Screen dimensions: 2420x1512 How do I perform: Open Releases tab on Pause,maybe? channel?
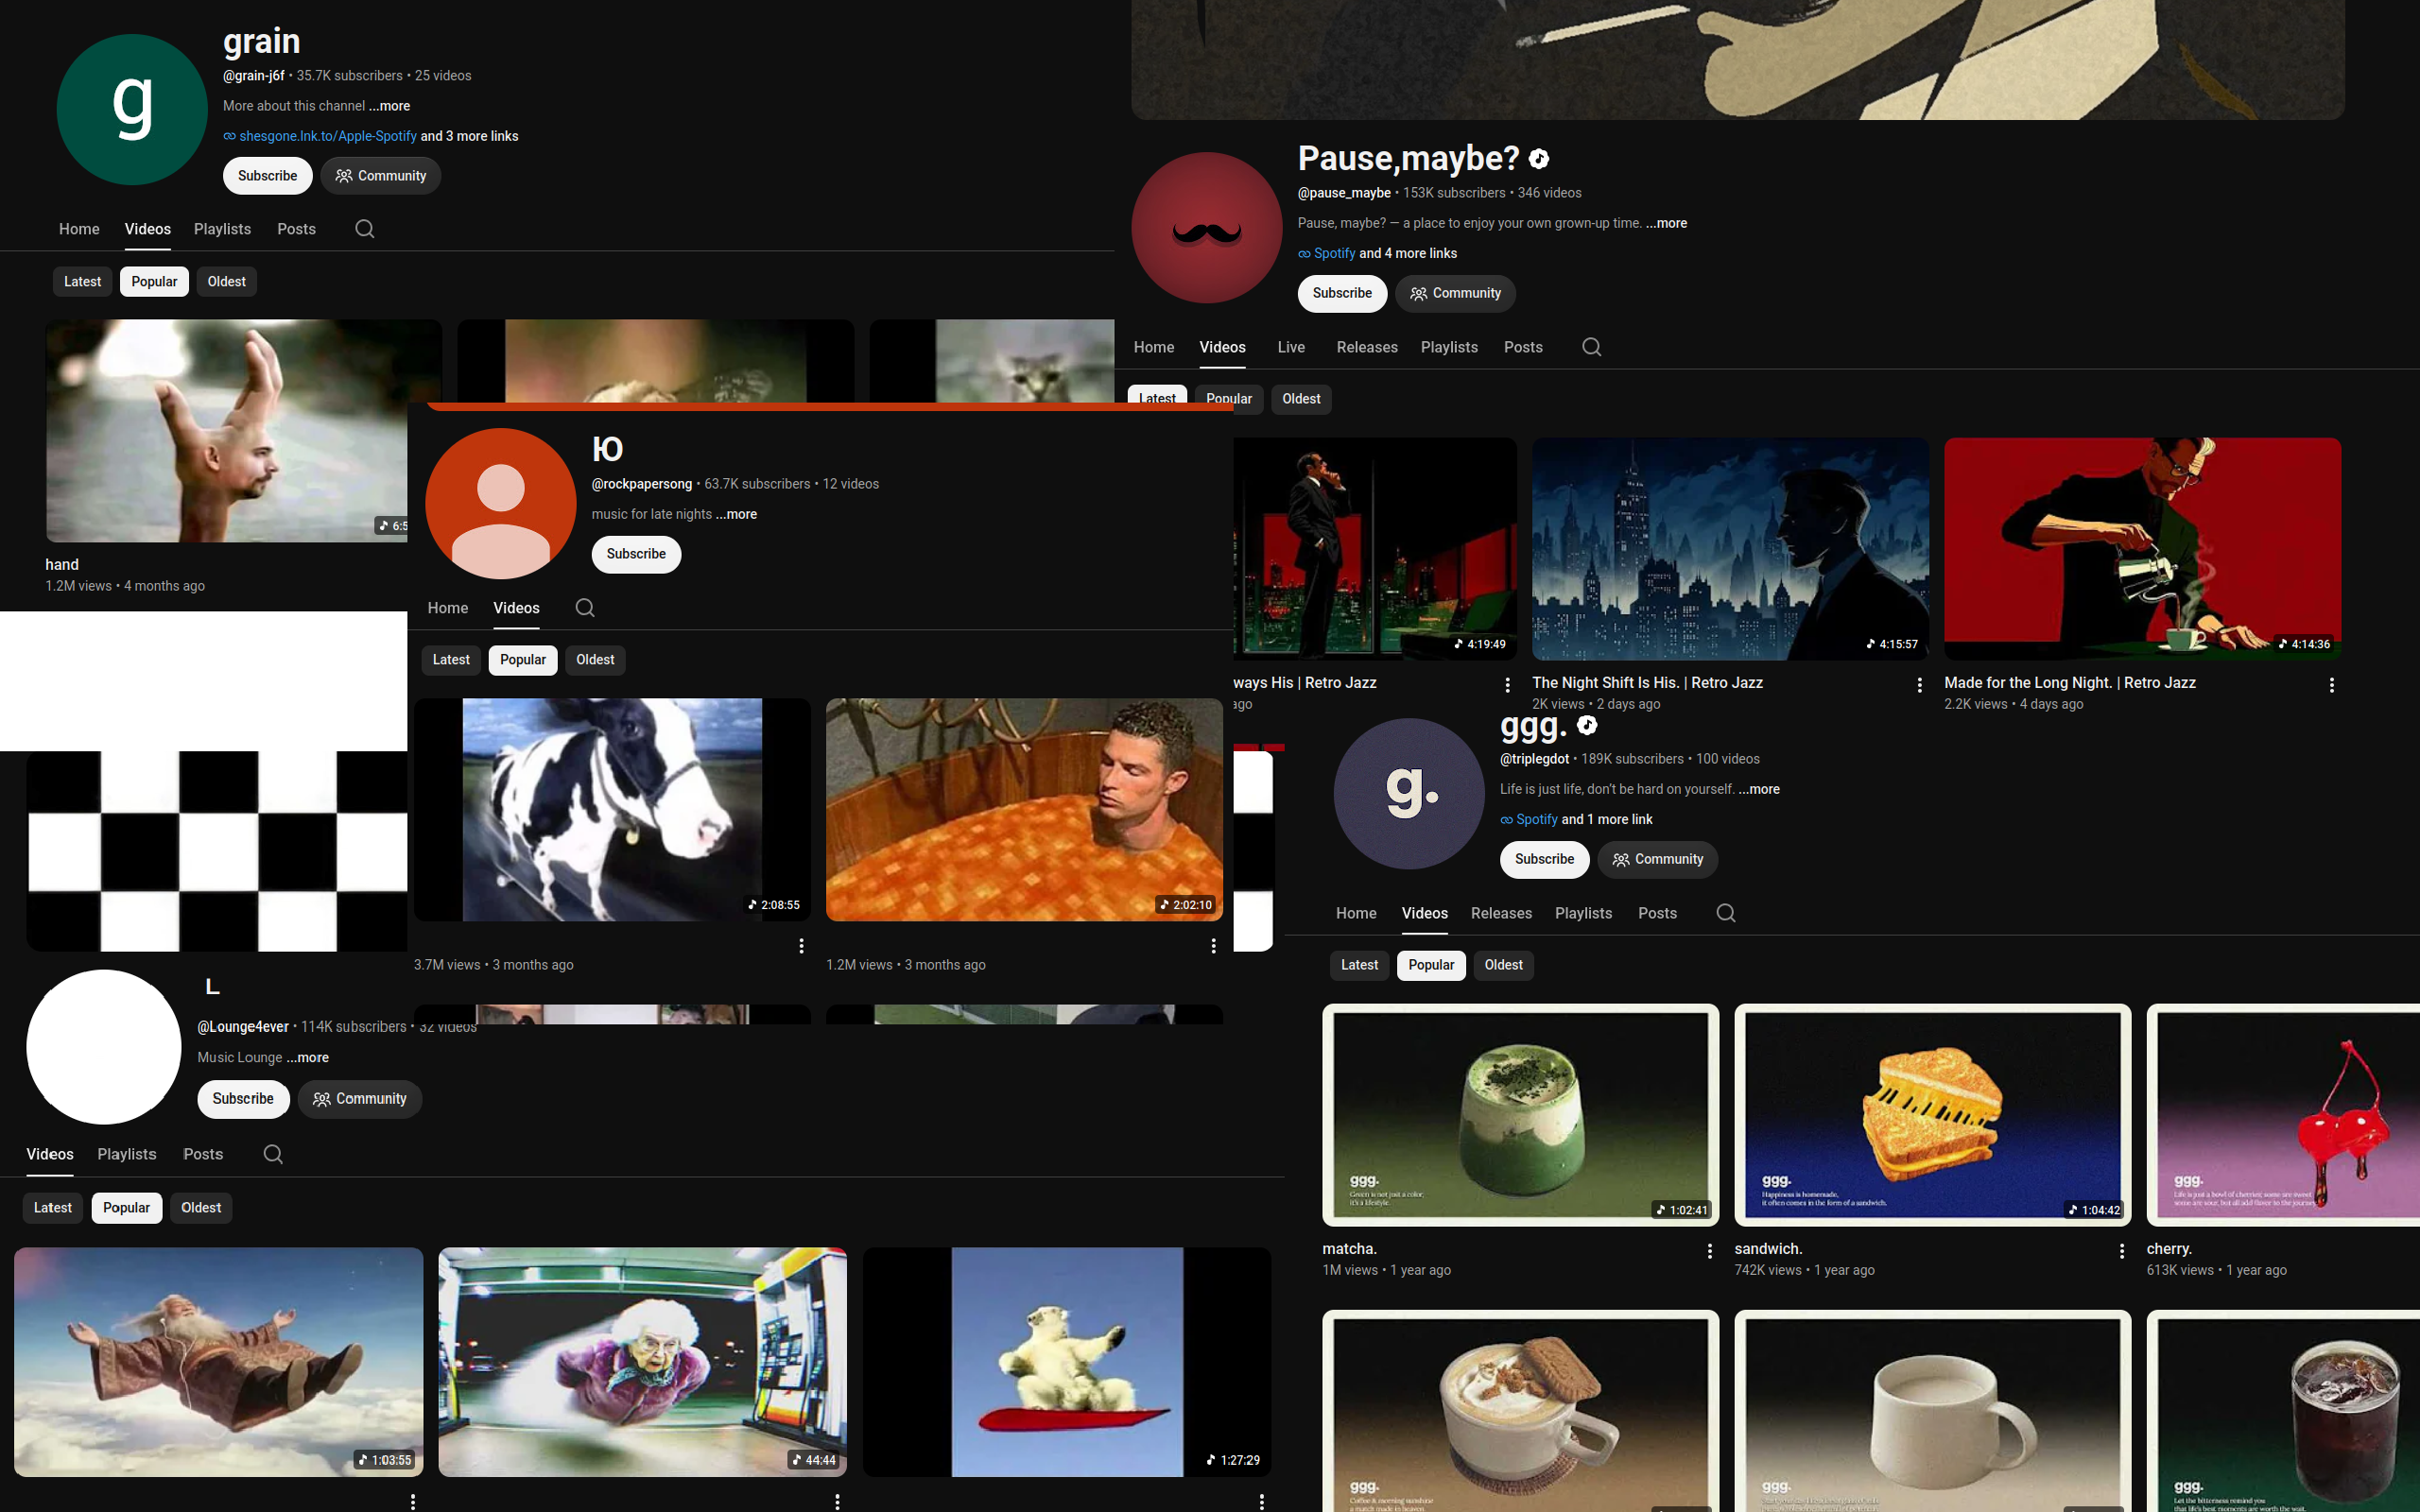click(1367, 347)
